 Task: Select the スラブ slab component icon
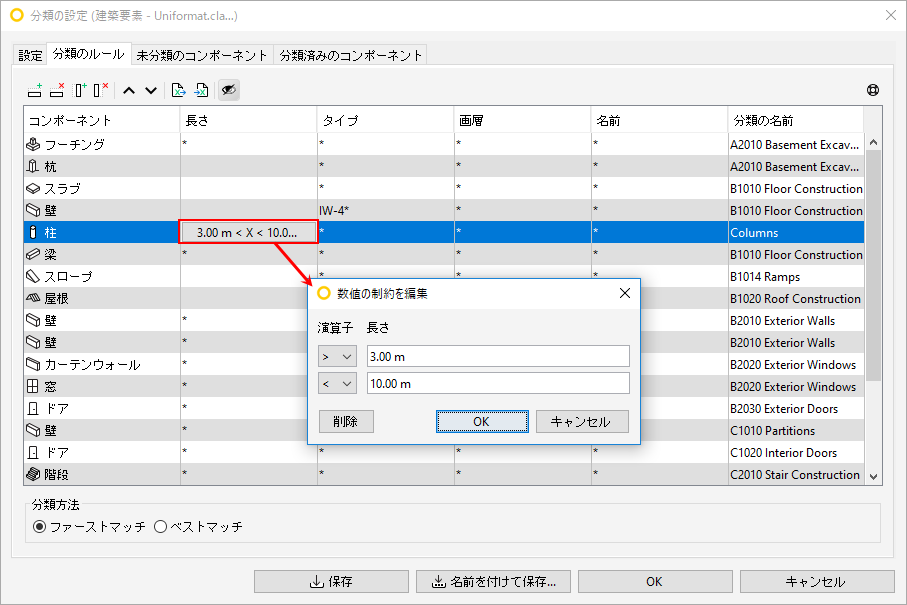tap(33, 188)
